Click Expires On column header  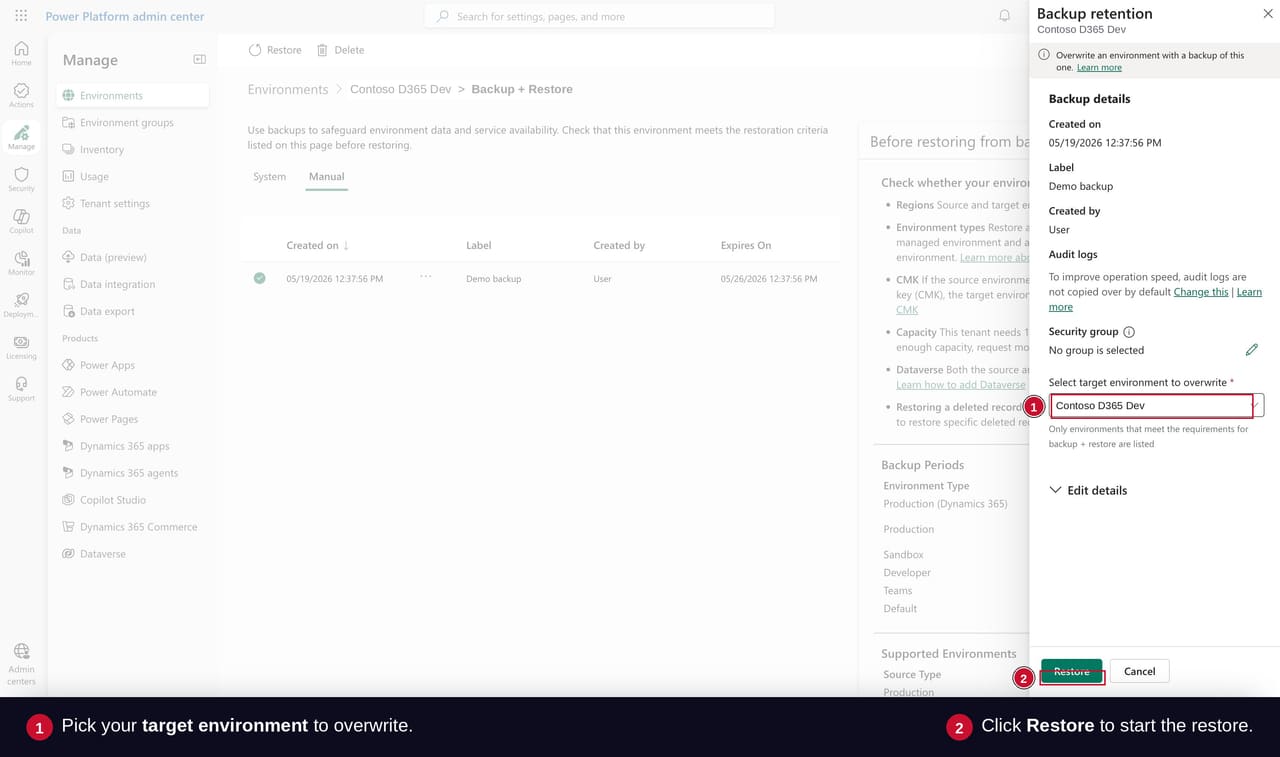click(746, 245)
